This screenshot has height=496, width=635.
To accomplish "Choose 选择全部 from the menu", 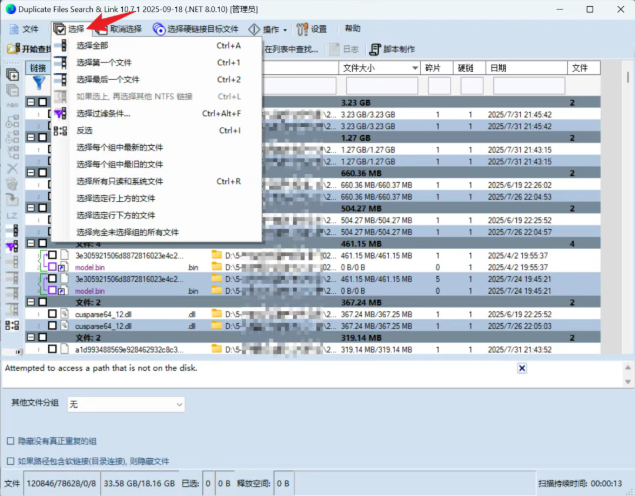I will click(93, 46).
